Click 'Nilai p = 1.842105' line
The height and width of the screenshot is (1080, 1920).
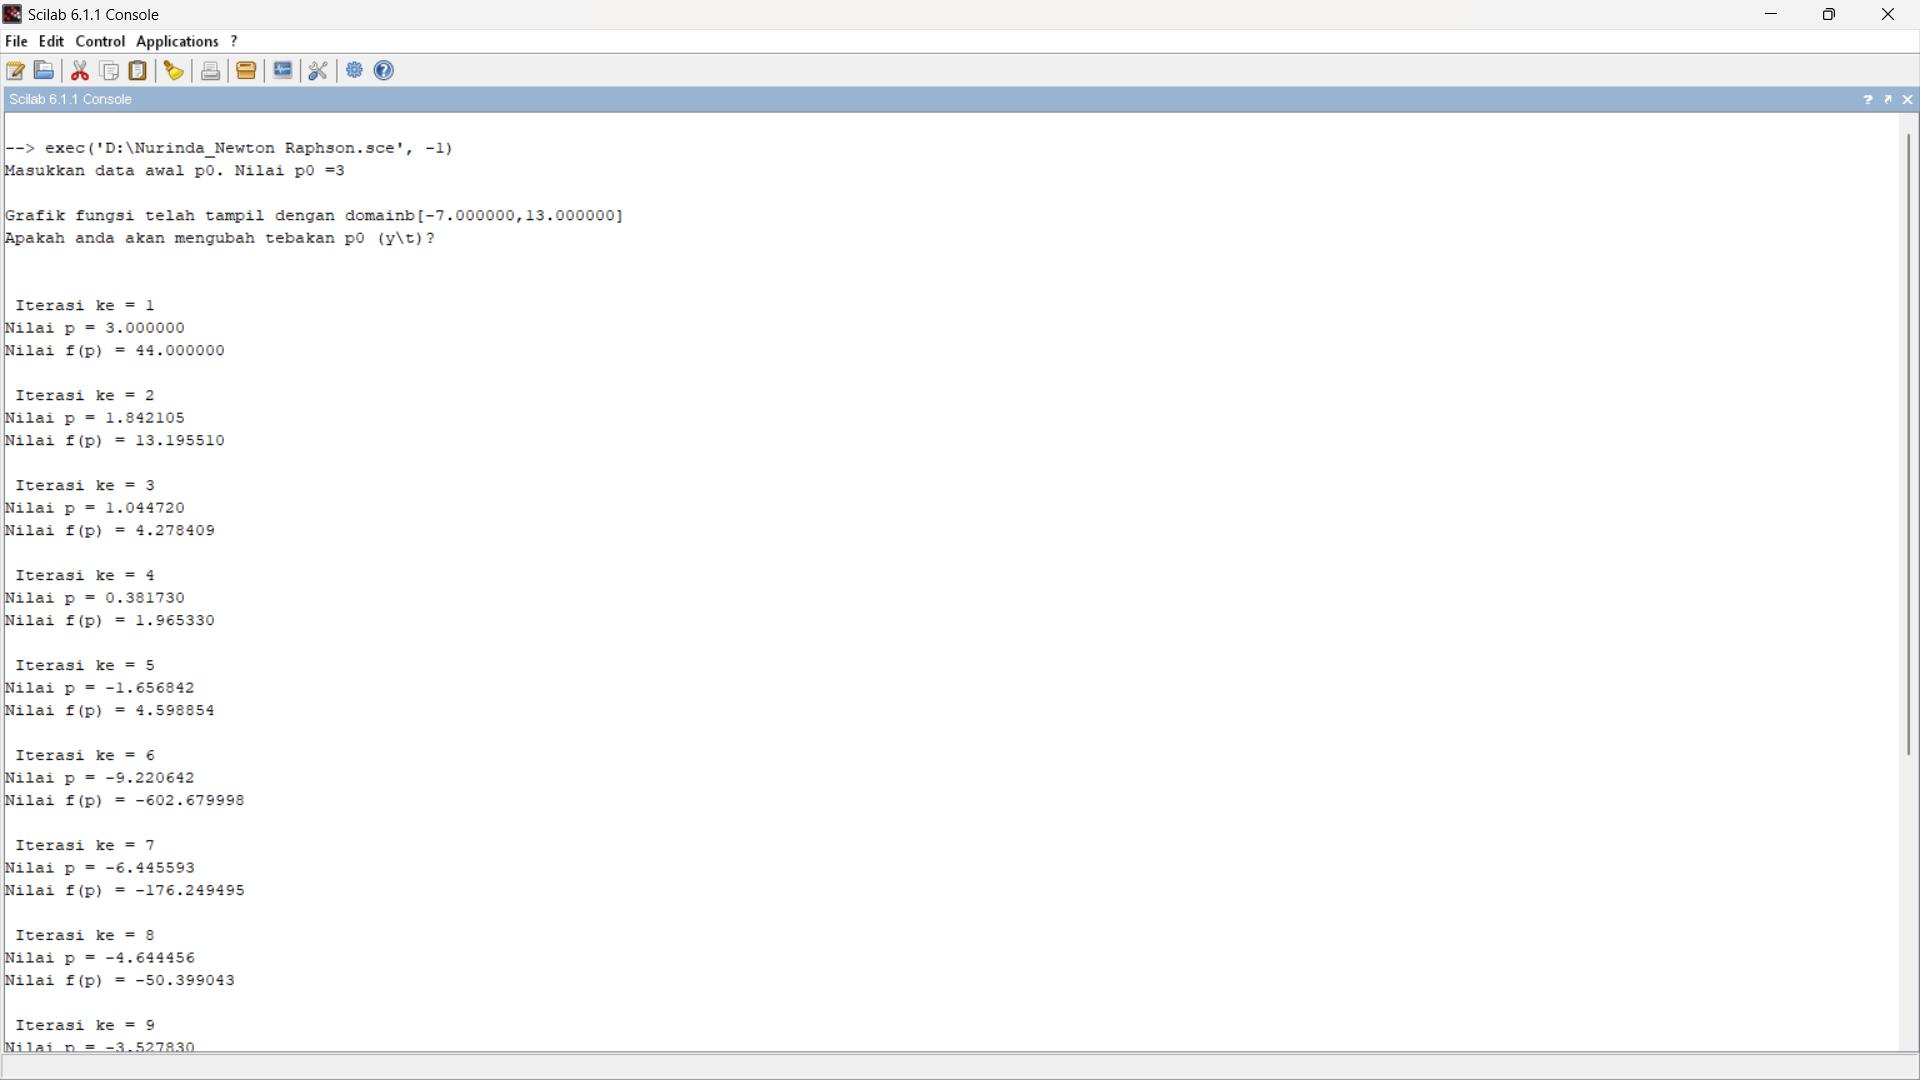tap(95, 419)
